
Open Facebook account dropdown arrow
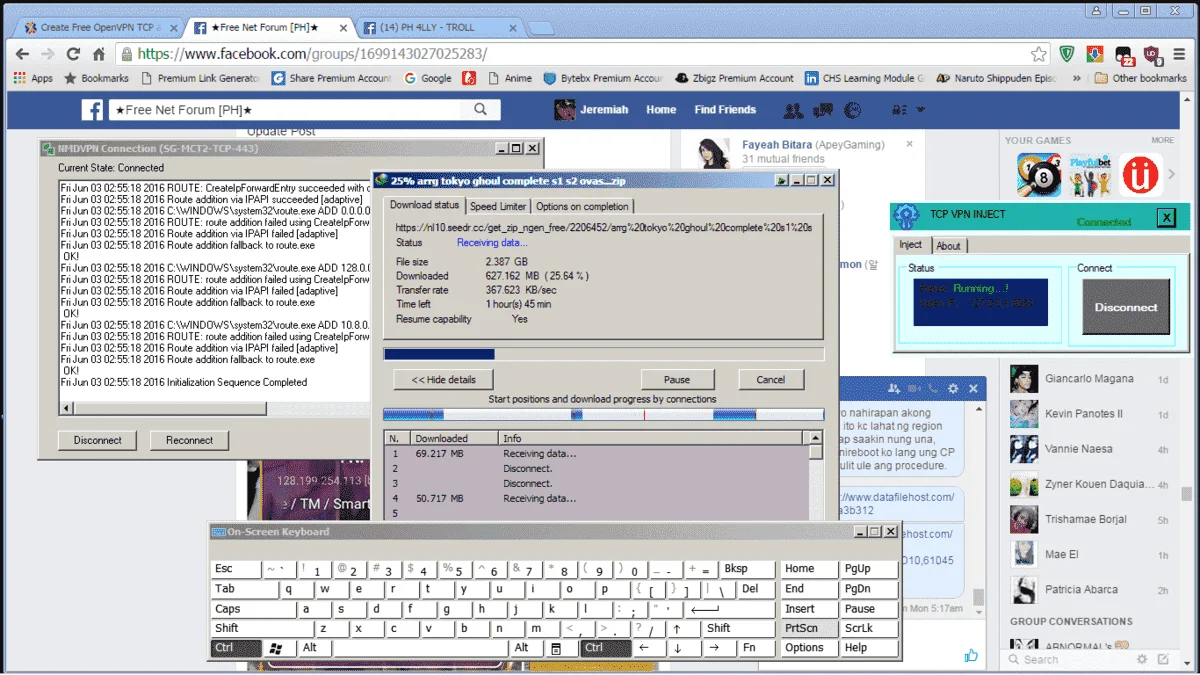click(x=920, y=110)
